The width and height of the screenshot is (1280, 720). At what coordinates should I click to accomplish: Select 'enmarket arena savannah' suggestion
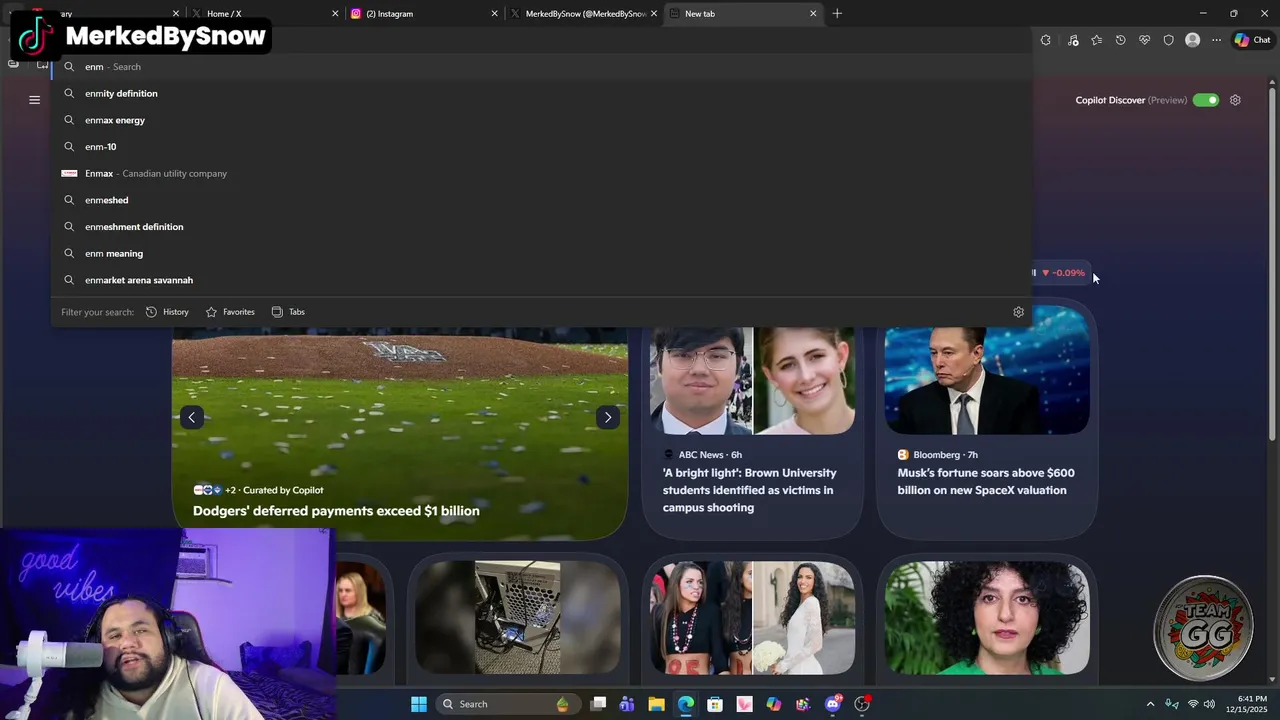coord(541,280)
